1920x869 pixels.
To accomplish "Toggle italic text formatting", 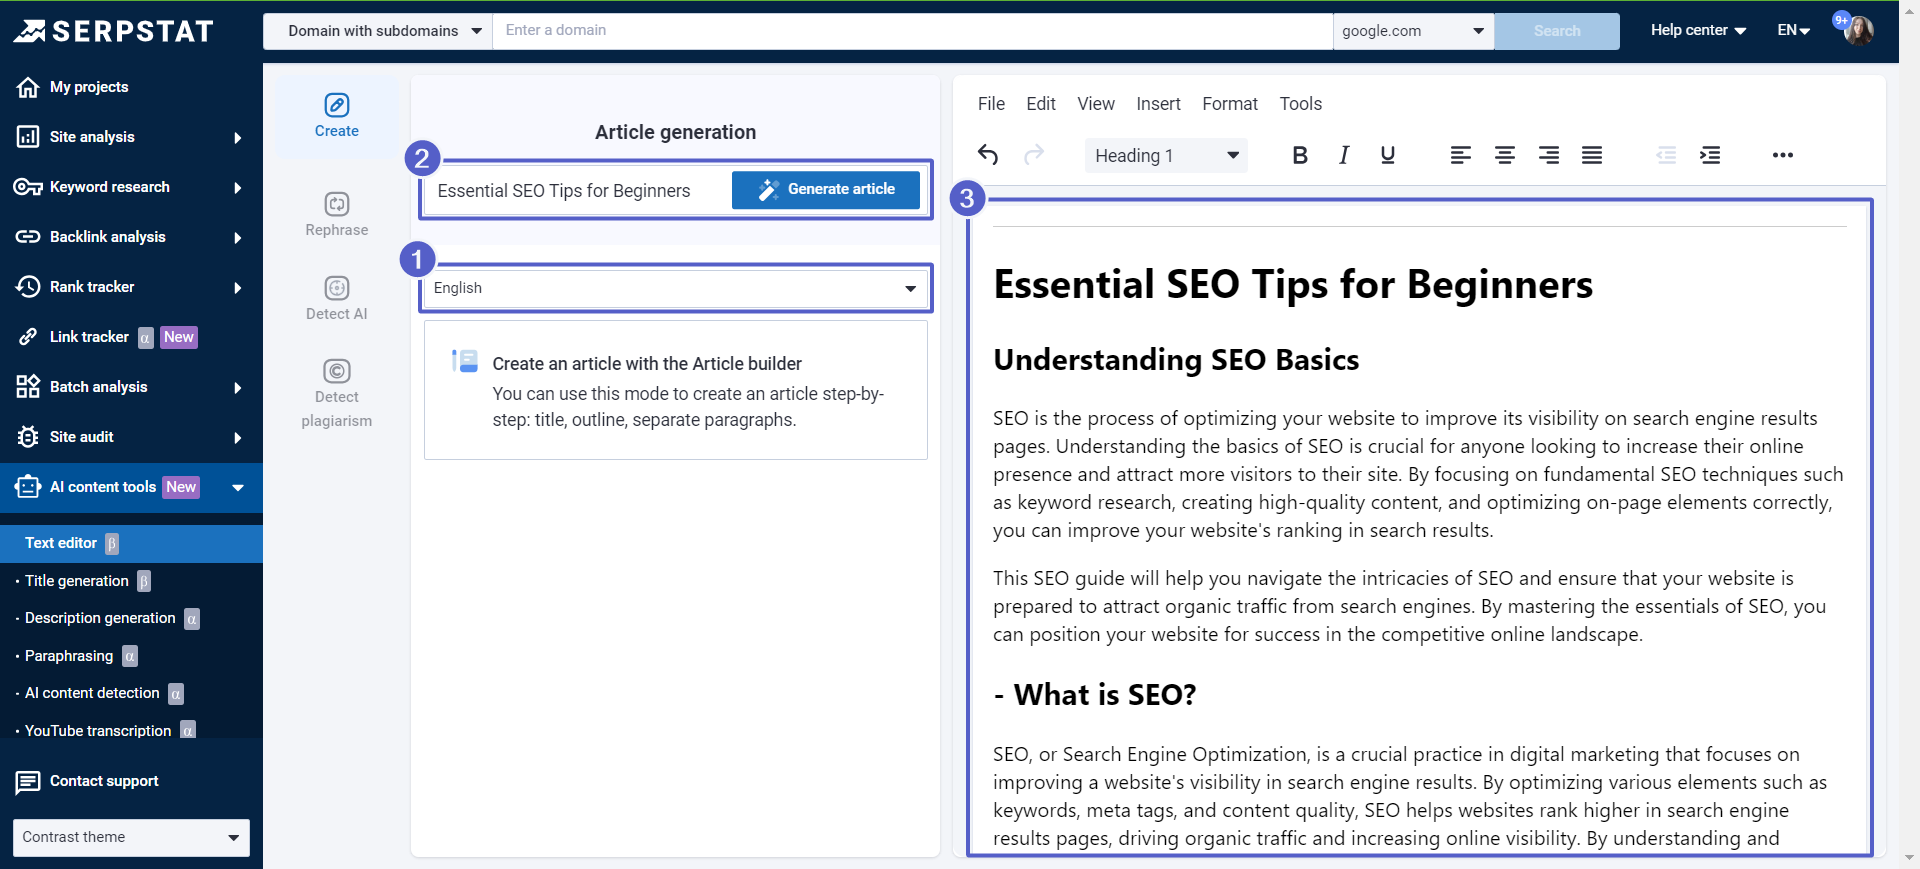I will [1344, 155].
